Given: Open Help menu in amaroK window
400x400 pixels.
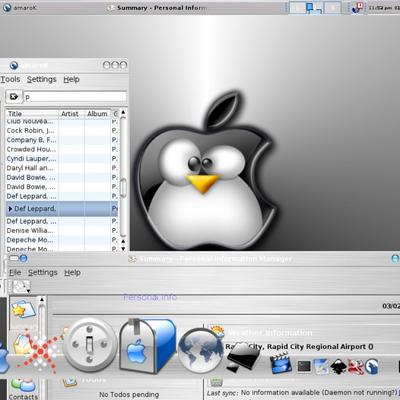Looking at the screenshot, I should pos(71,79).
